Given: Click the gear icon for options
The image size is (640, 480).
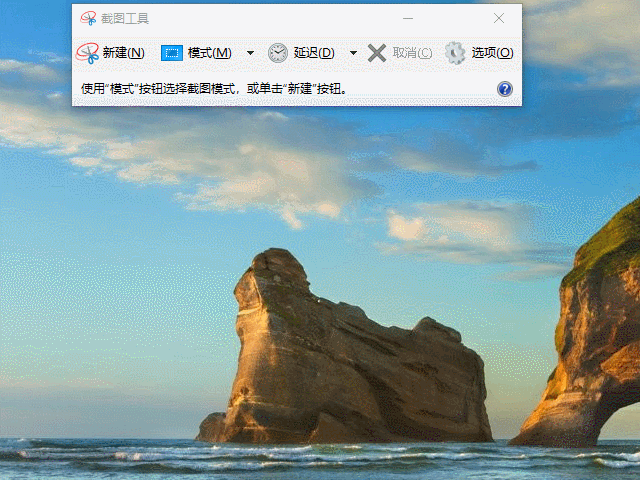Looking at the screenshot, I should point(455,53).
